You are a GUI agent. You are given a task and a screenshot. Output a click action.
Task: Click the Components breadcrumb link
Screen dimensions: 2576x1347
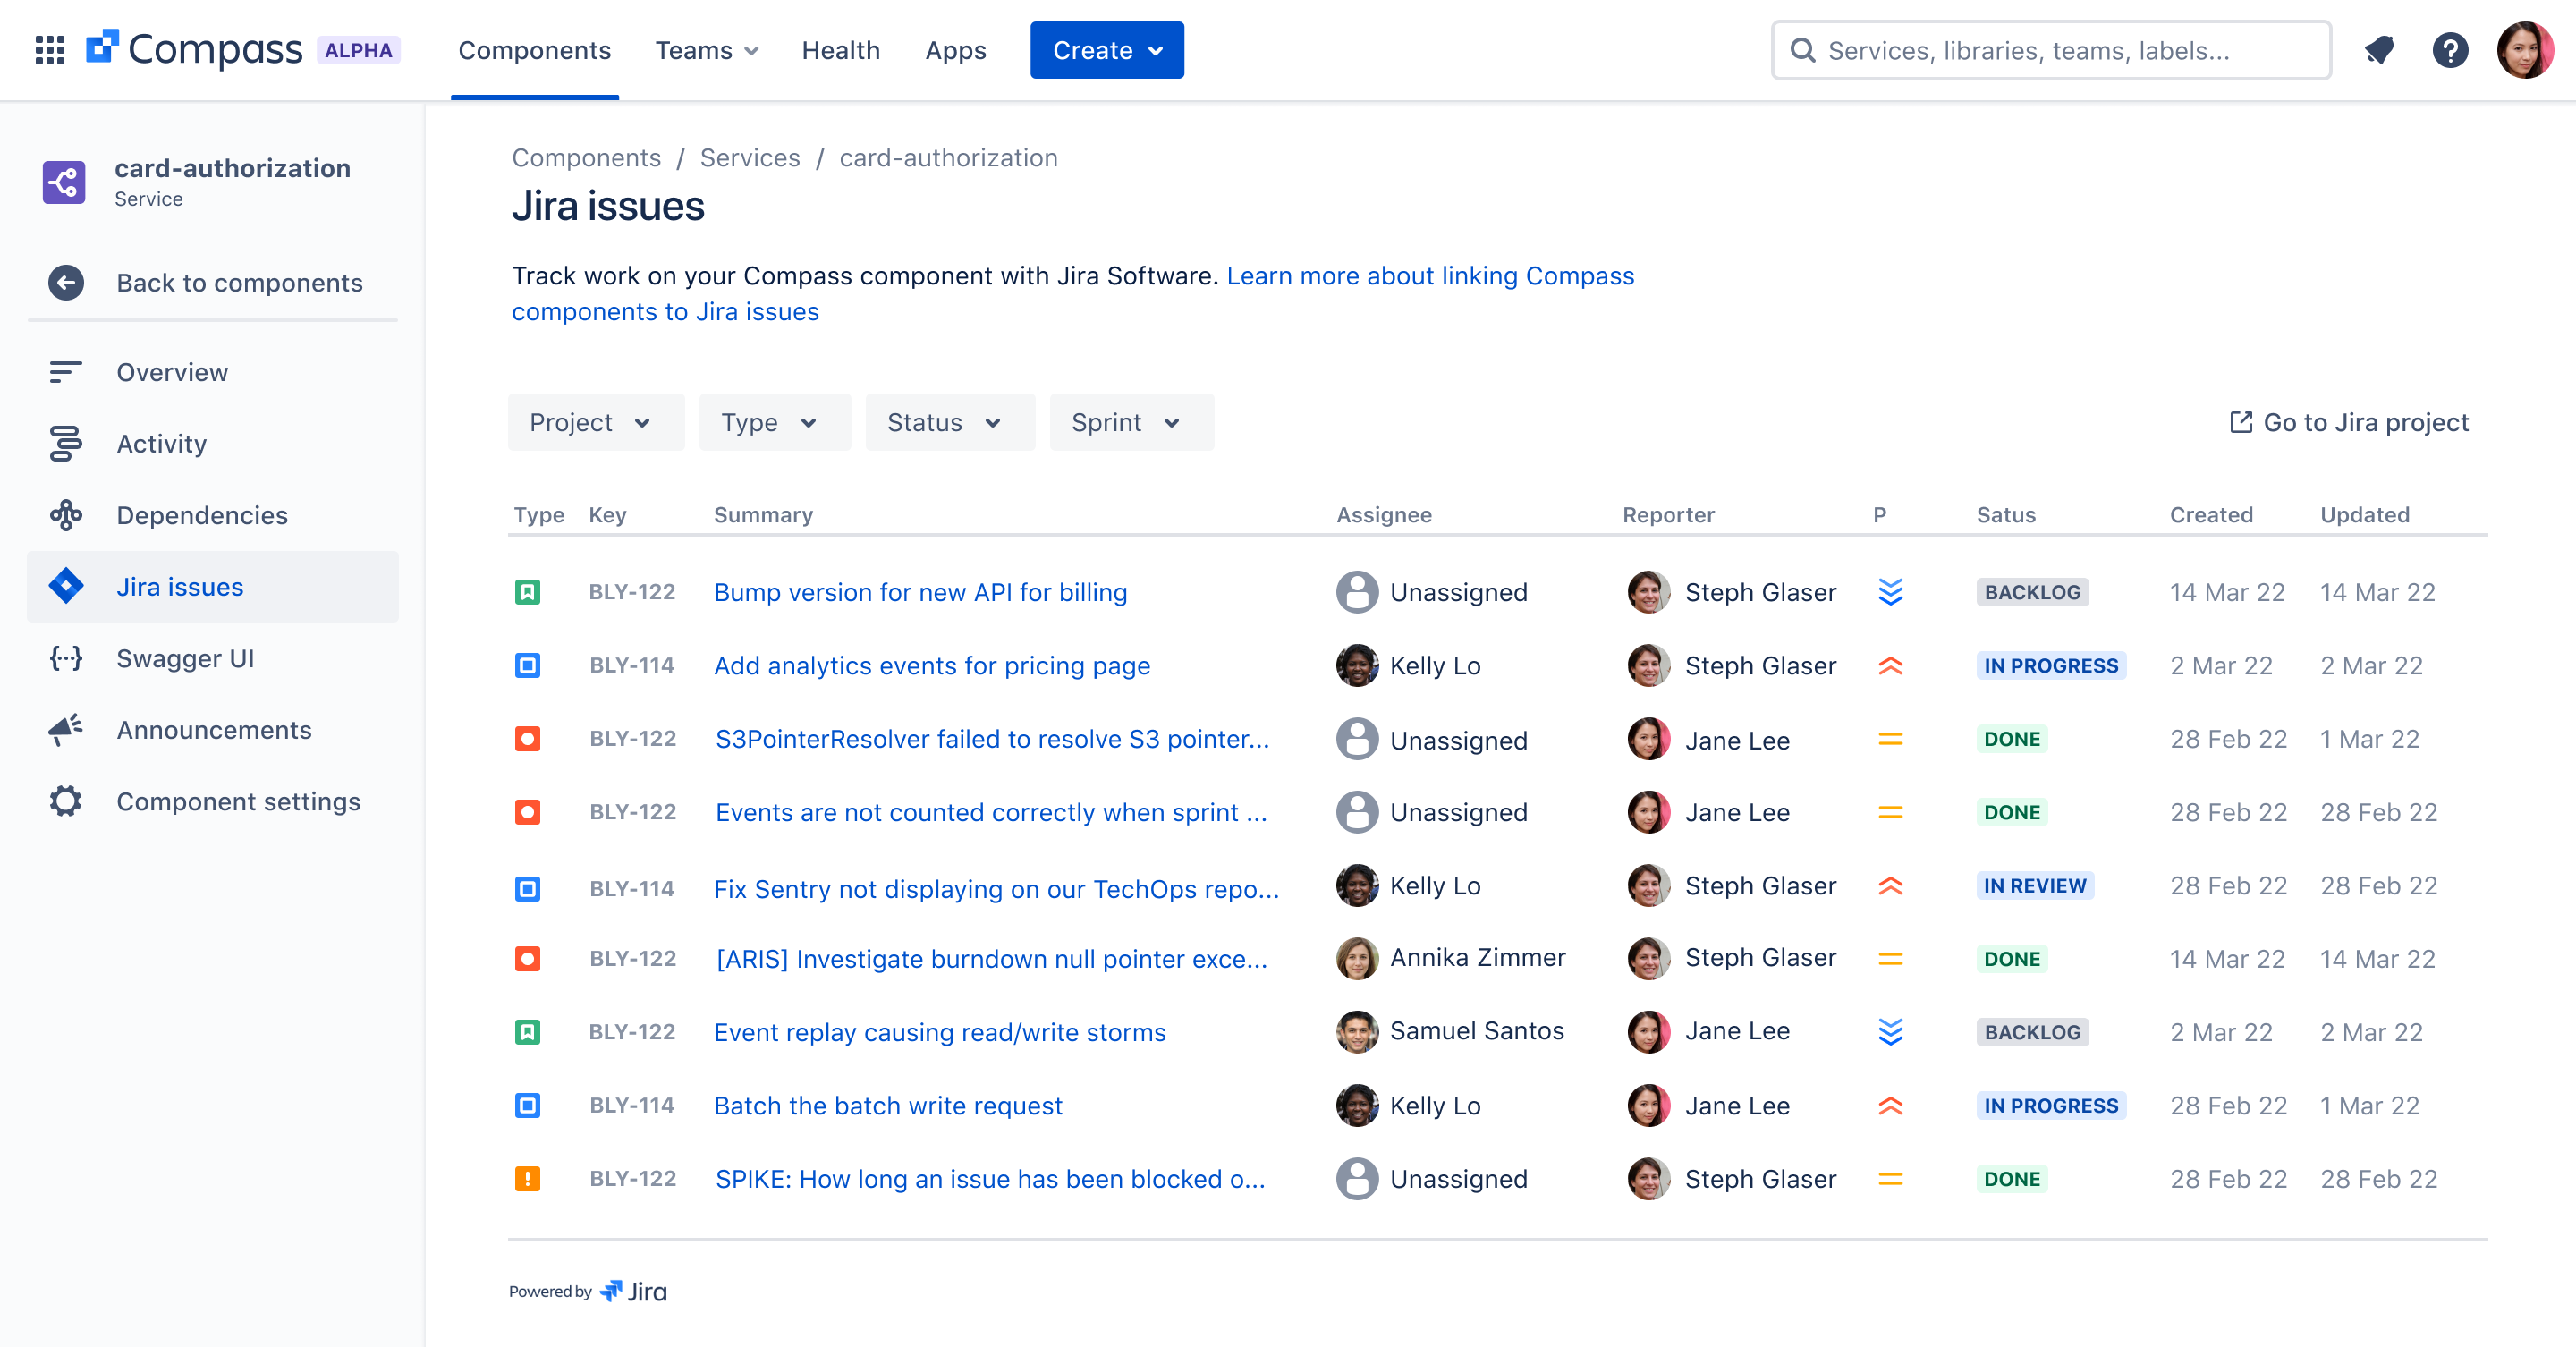coord(586,157)
